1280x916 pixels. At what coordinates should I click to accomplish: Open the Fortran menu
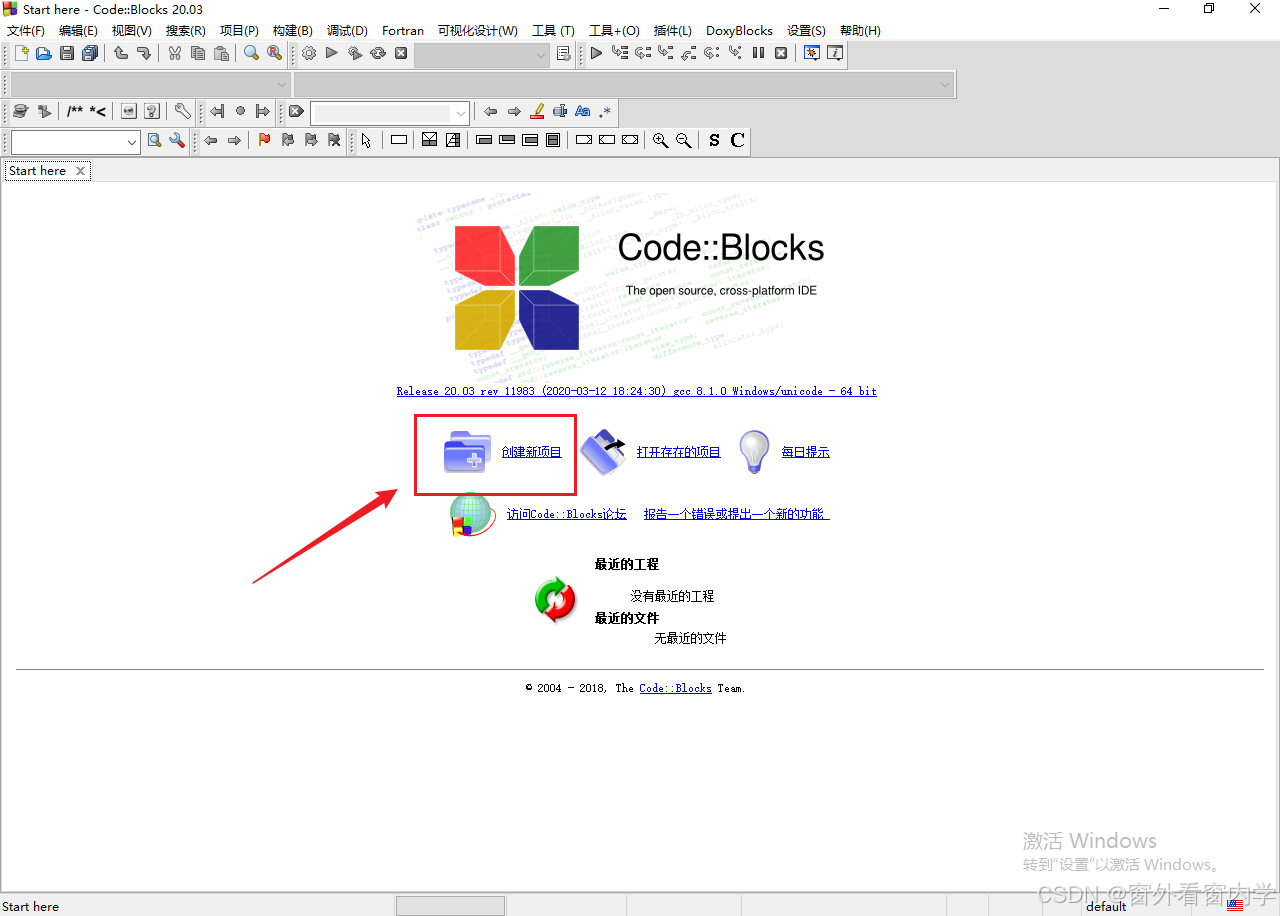pos(403,31)
